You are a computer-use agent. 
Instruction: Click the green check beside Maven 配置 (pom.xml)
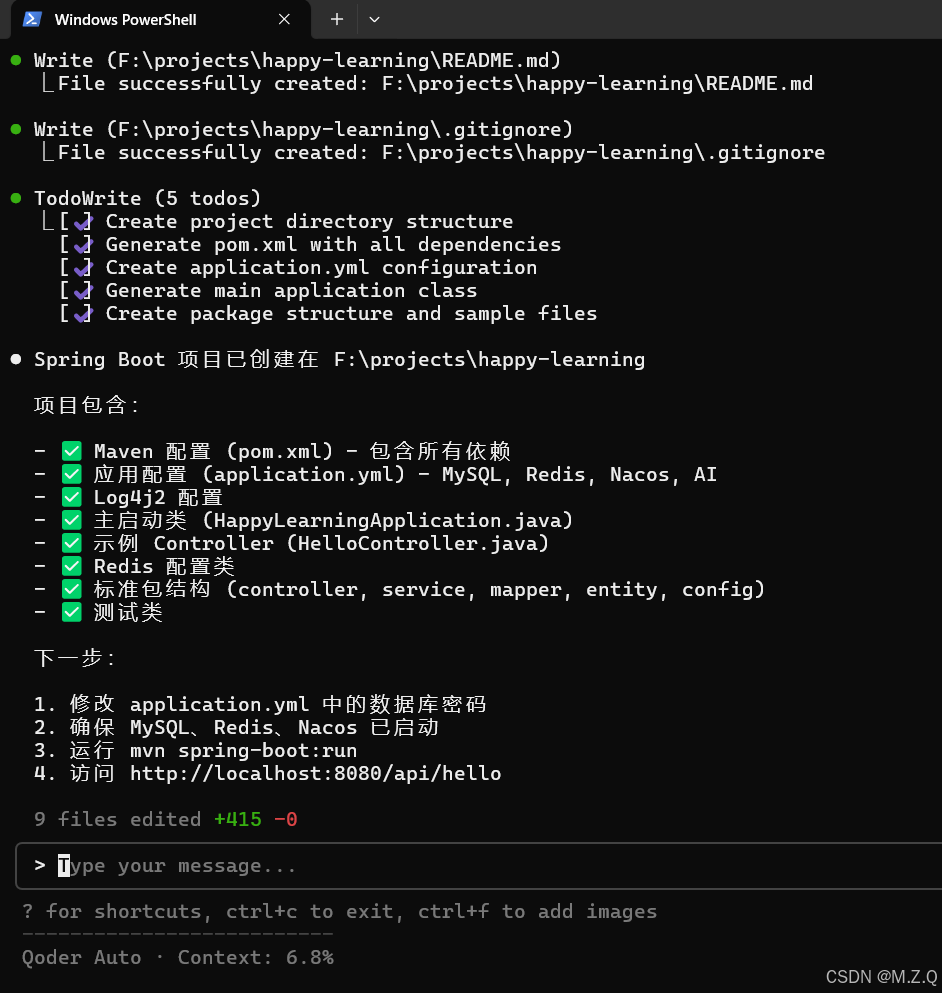pyautogui.click(x=71, y=450)
